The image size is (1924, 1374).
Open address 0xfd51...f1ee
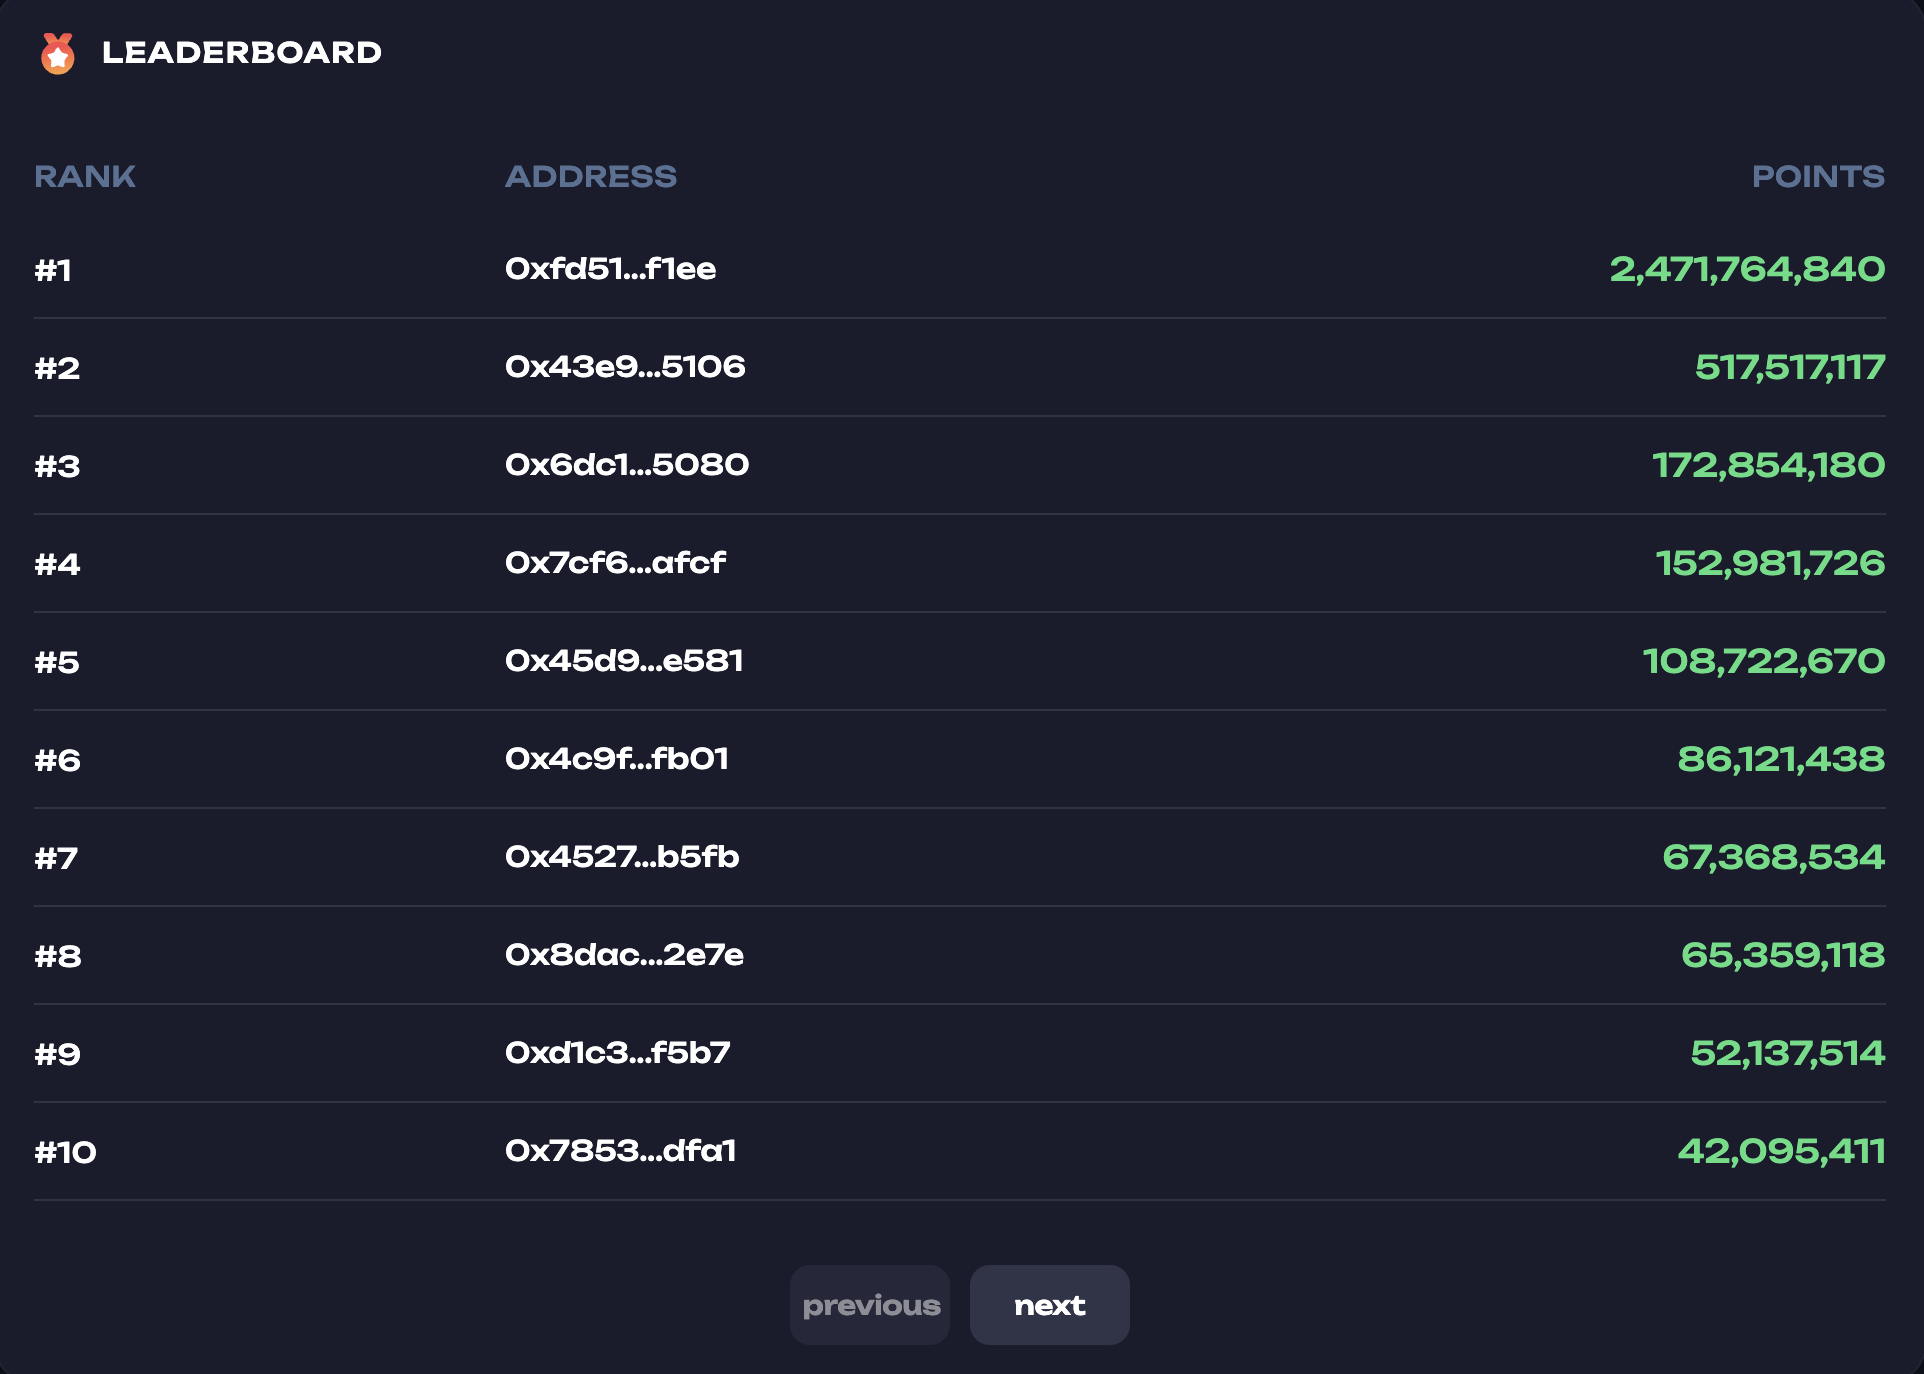610,269
